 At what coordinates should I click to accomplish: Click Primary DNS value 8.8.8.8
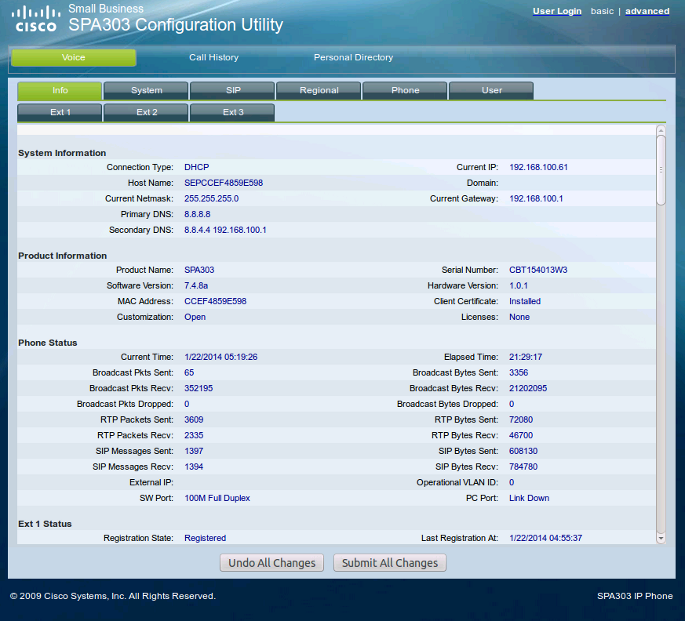197,214
